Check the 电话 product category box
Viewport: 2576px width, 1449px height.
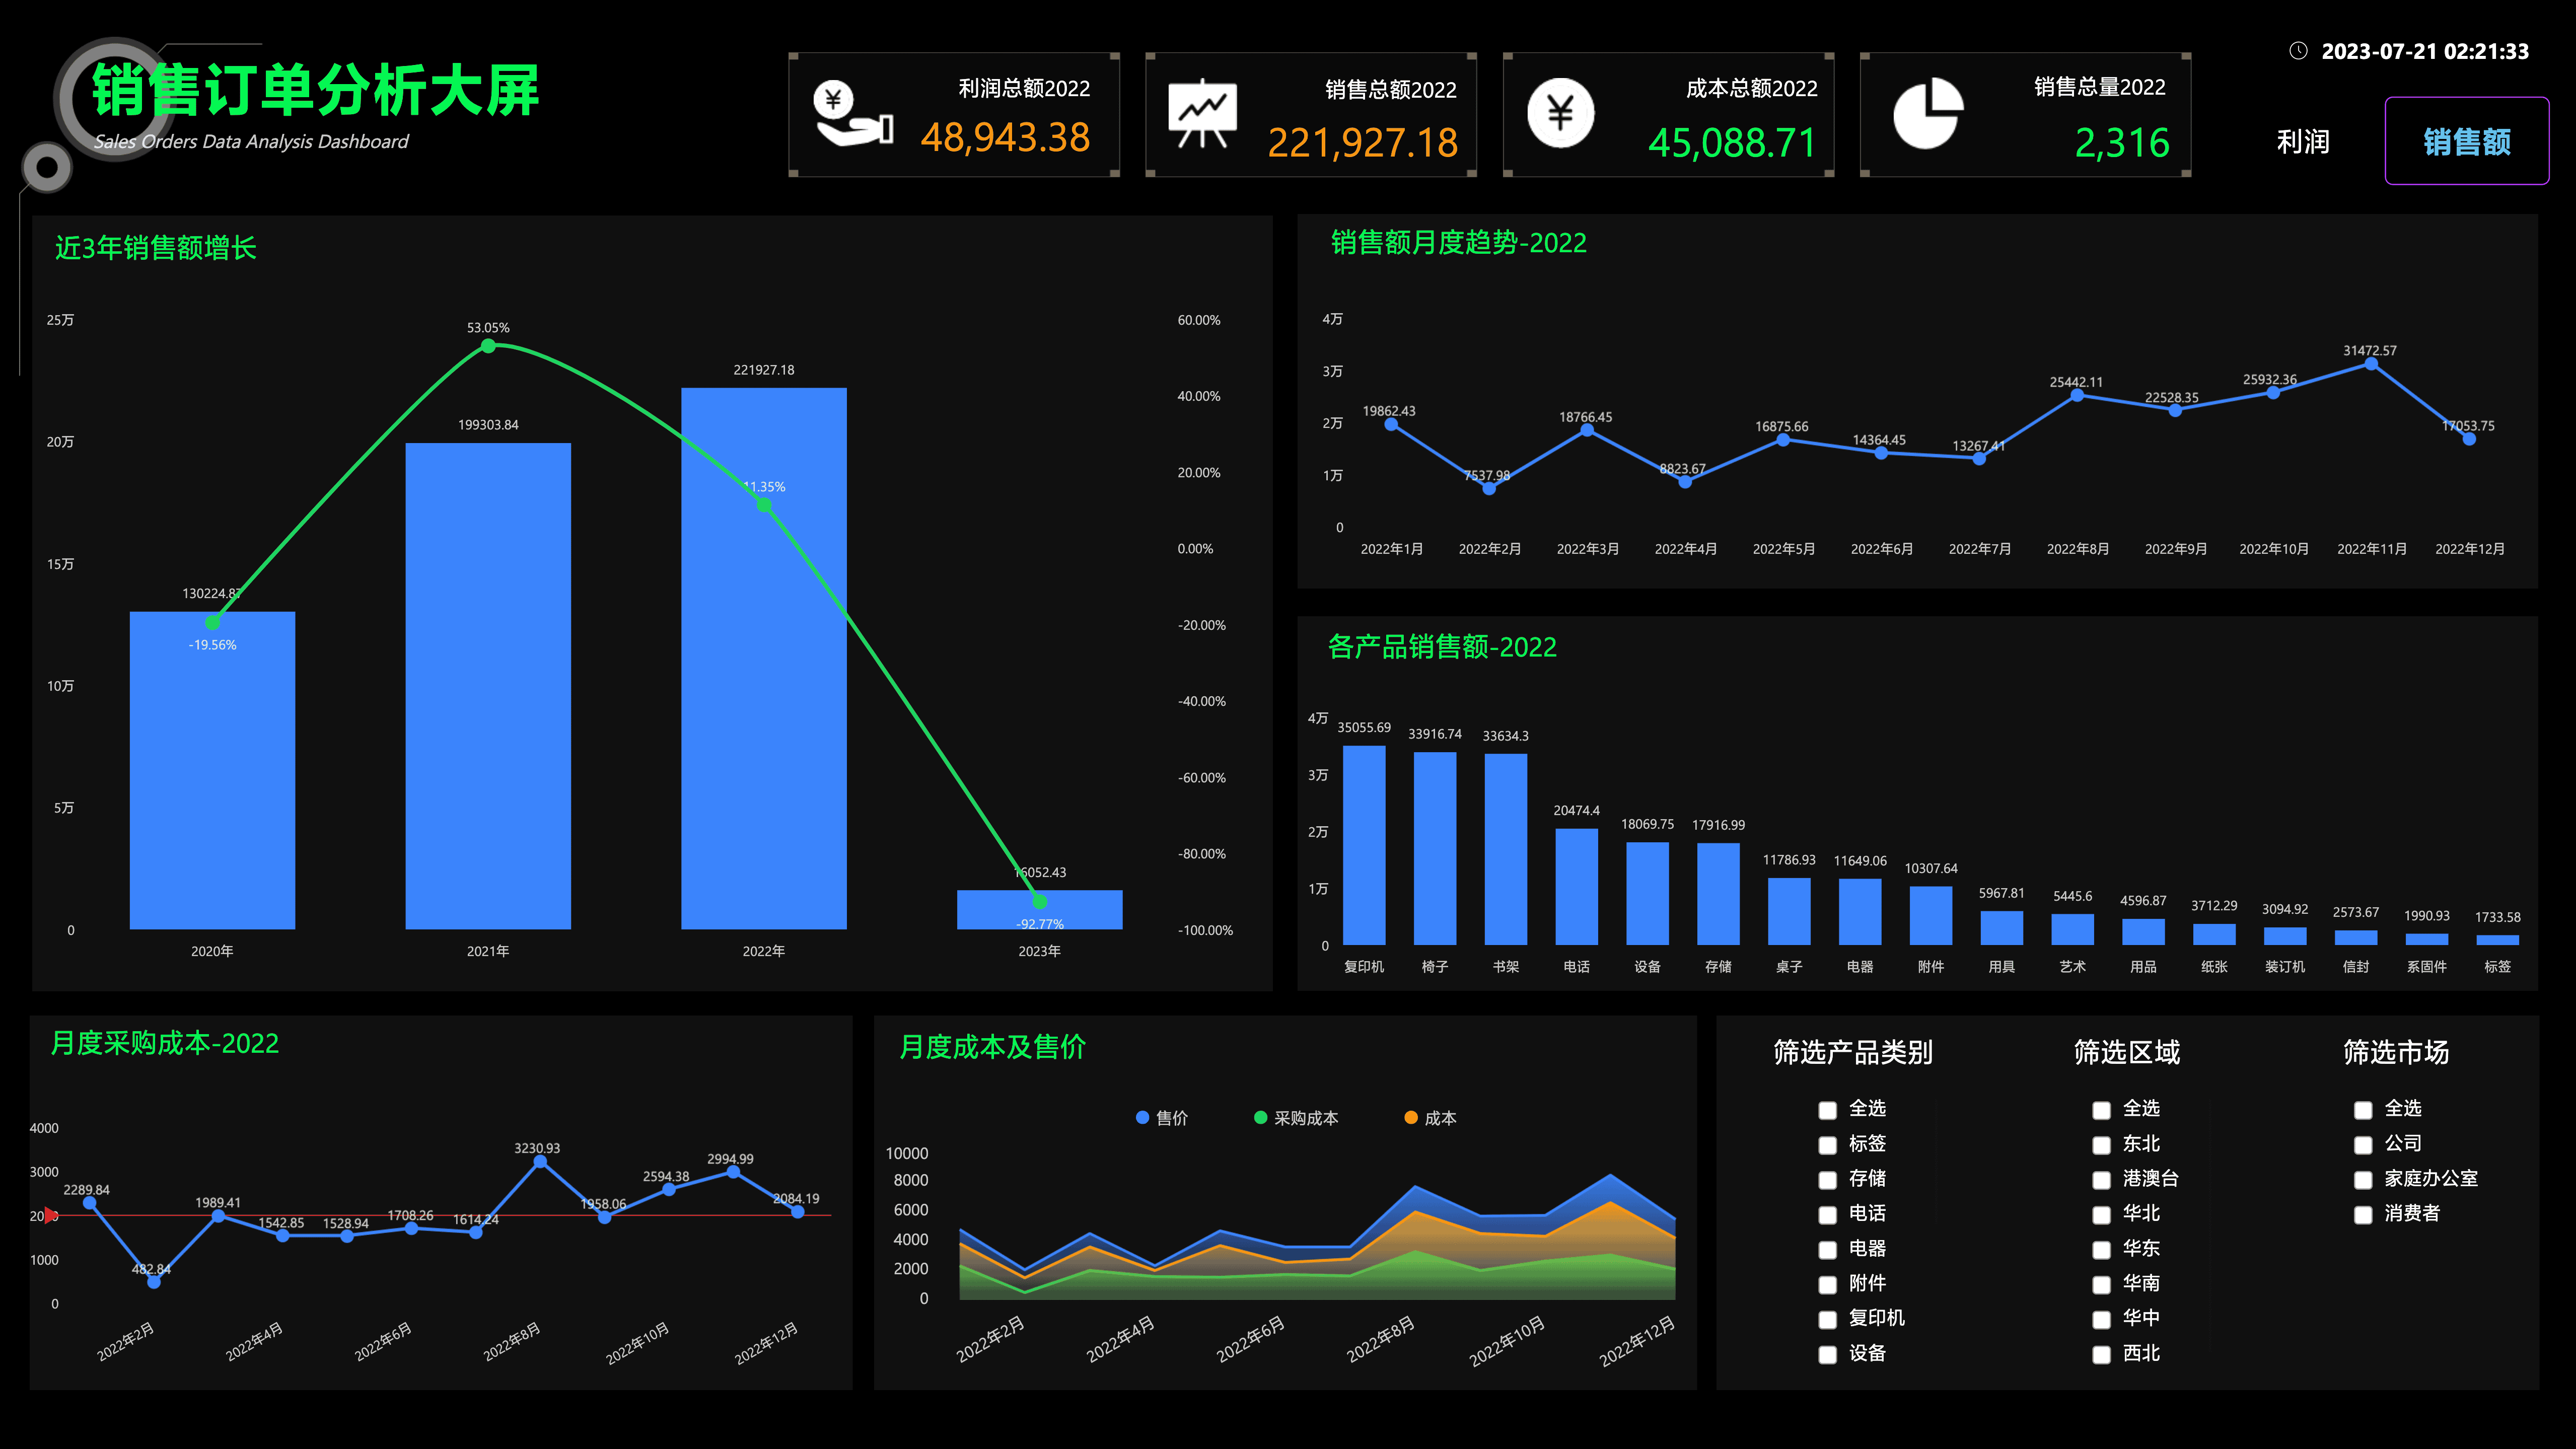[1827, 1215]
